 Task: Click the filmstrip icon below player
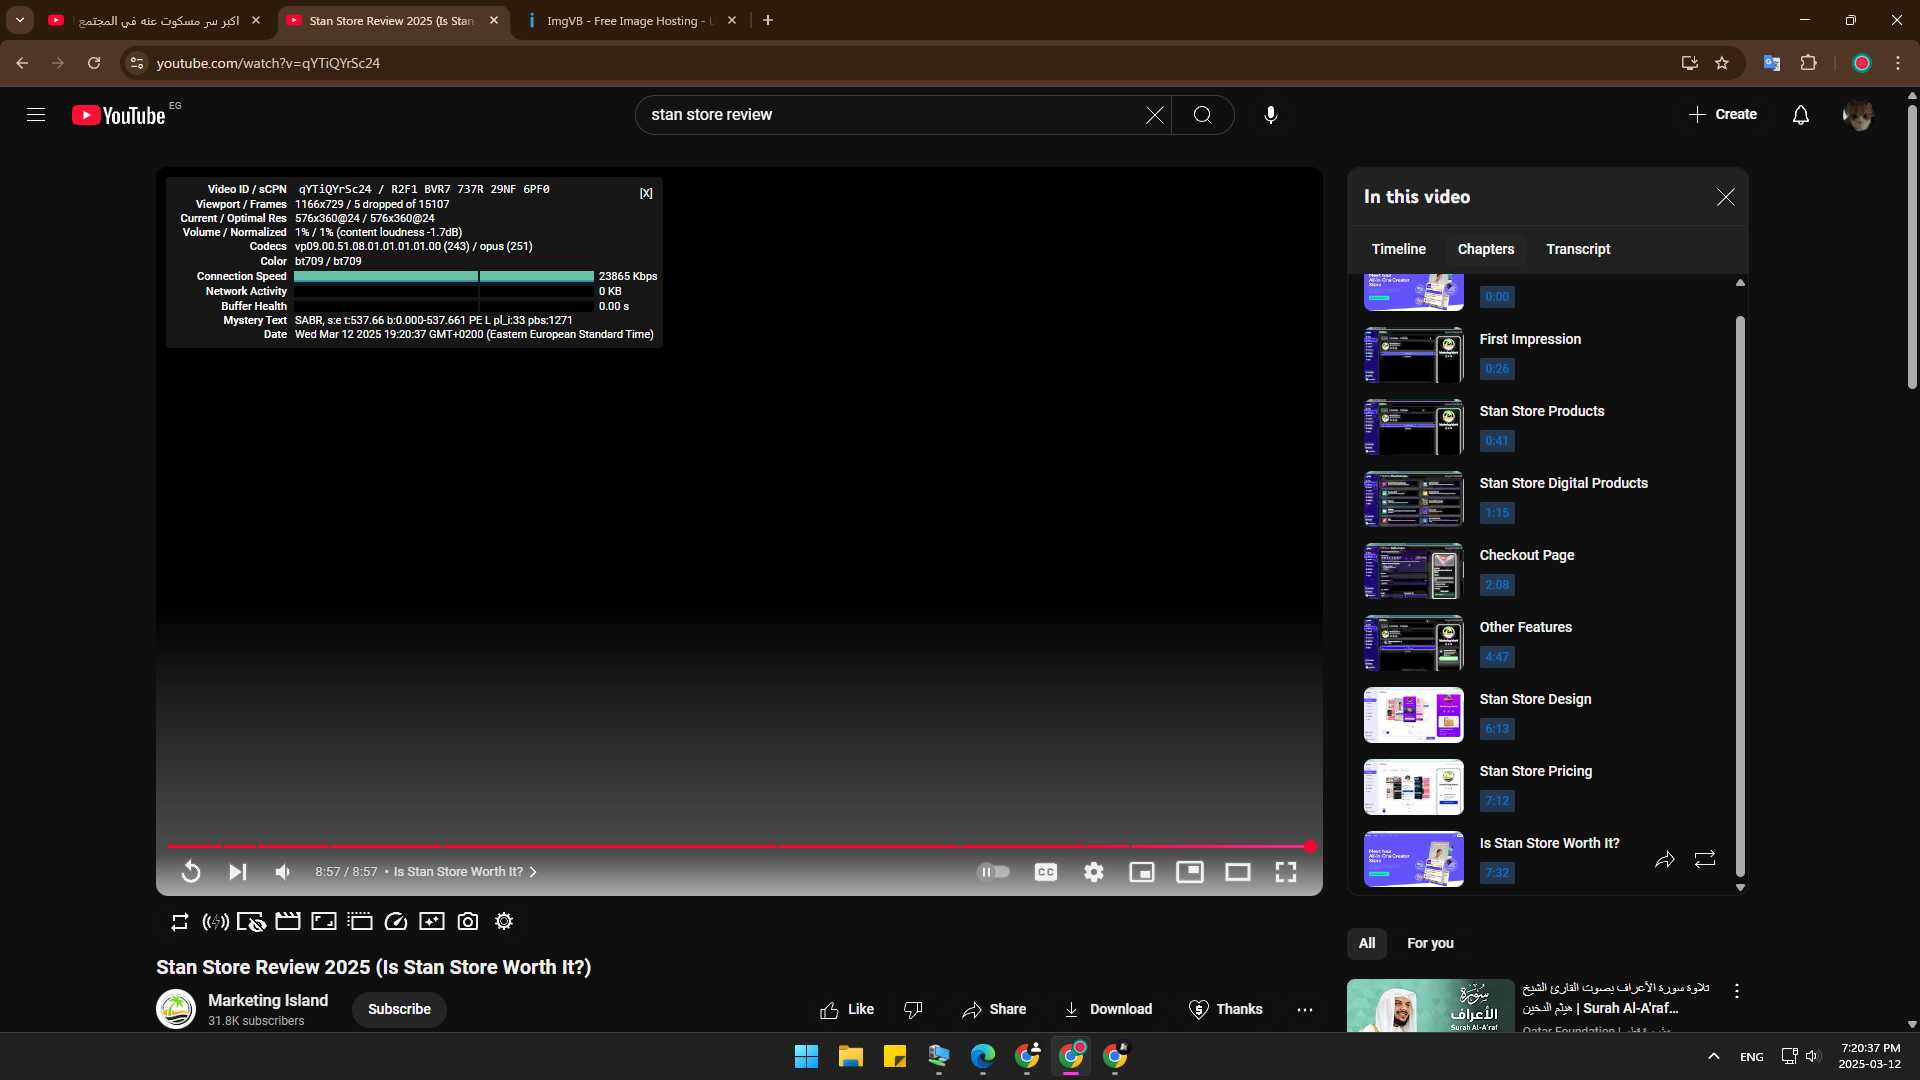click(360, 922)
